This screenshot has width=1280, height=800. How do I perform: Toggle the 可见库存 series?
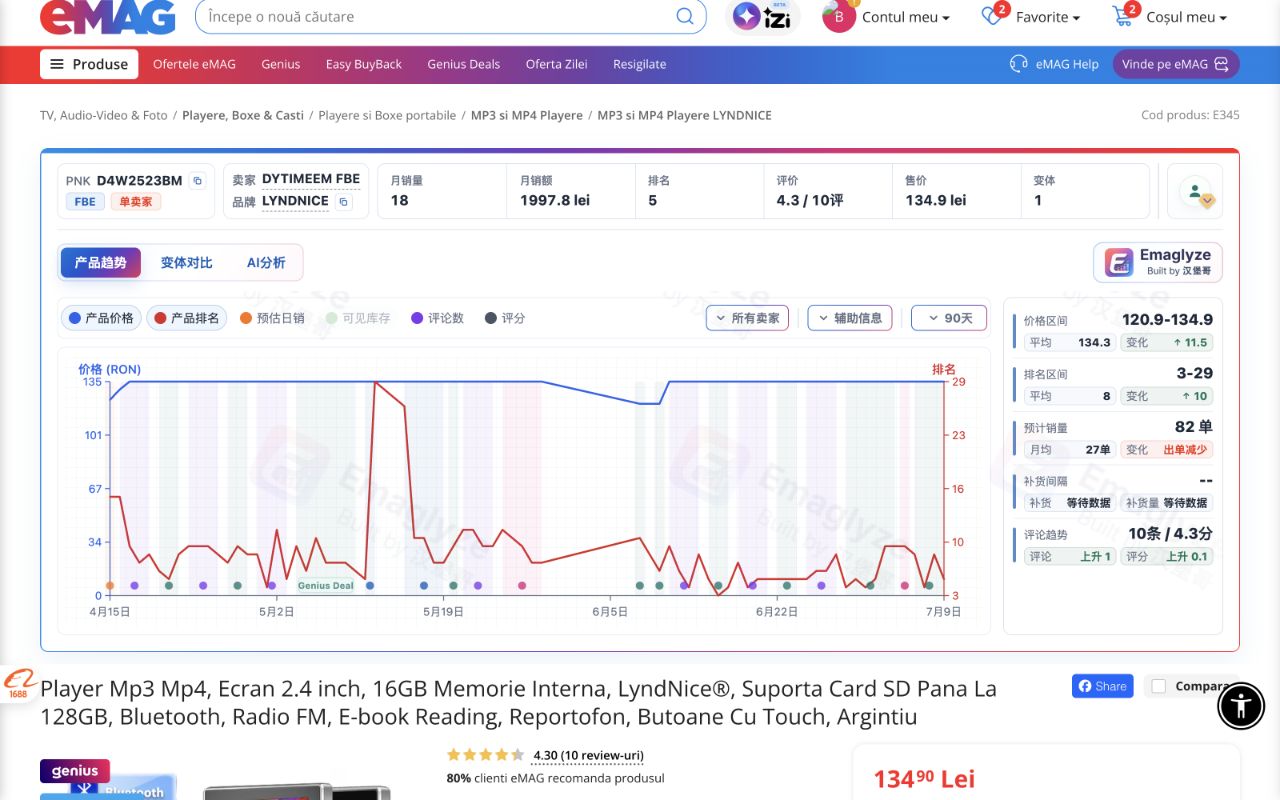point(358,318)
